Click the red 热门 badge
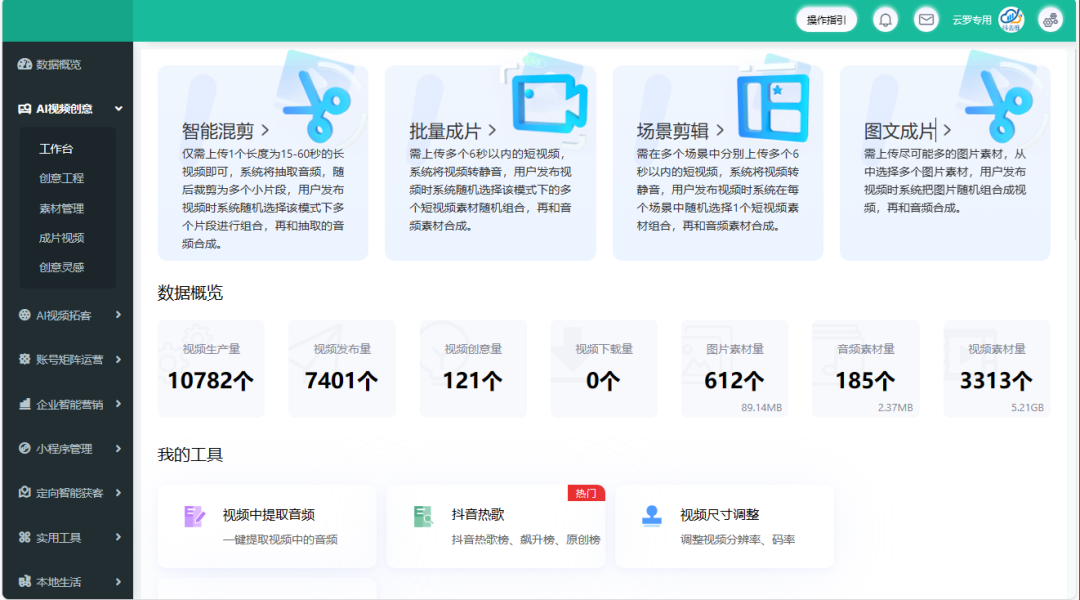Image resolution: width=1080 pixels, height=600 pixels. click(586, 493)
